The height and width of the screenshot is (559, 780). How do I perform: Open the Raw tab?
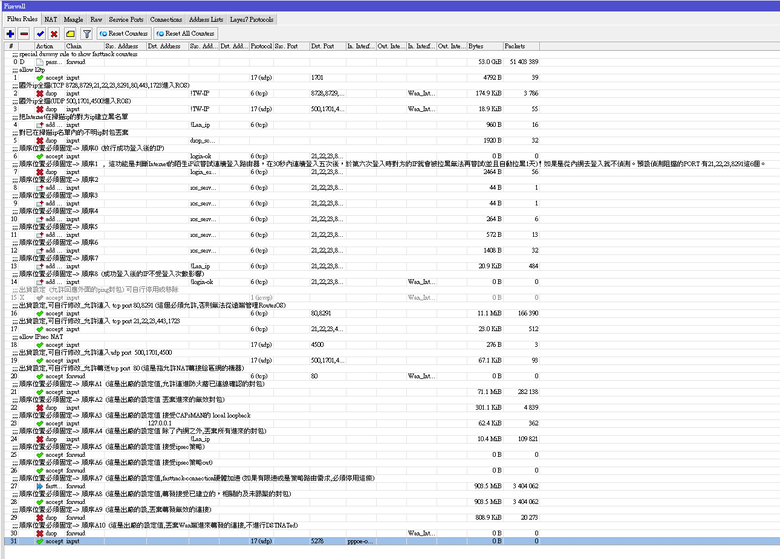pyautogui.click(x=96, y=19)
